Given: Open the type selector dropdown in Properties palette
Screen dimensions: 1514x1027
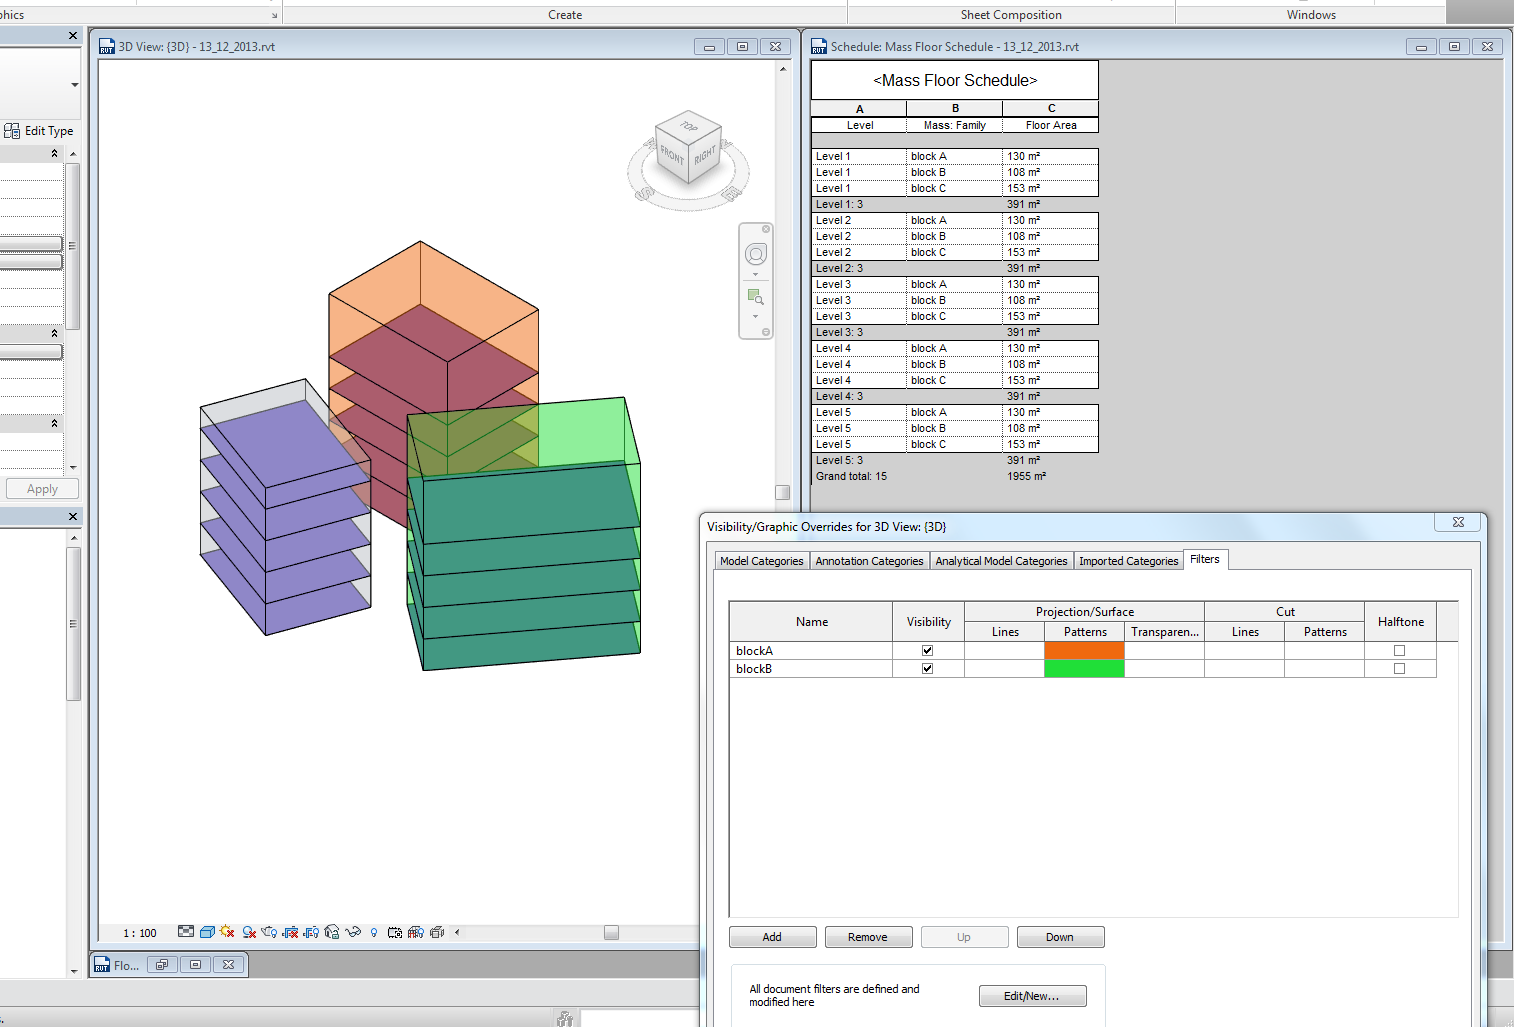Looking at the screenshot, I should pyautogui.click(x=74, y=85).
